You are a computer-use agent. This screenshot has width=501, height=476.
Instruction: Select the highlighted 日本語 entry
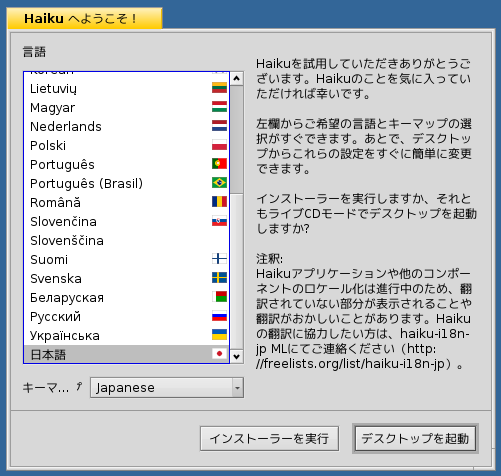click(x=127, y=354)
